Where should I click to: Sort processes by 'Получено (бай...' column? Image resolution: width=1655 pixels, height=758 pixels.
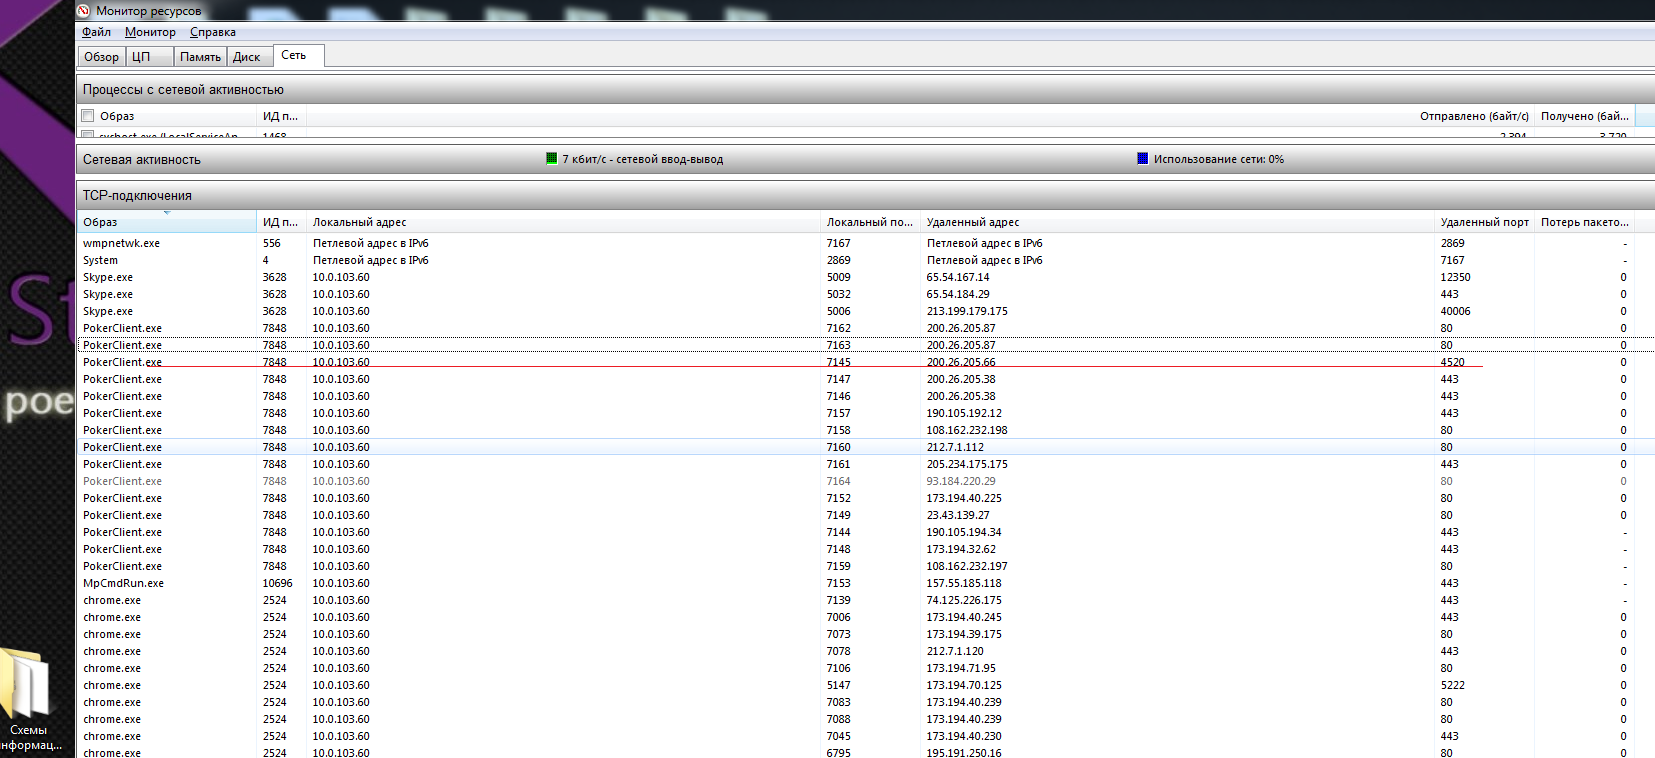1585,116
